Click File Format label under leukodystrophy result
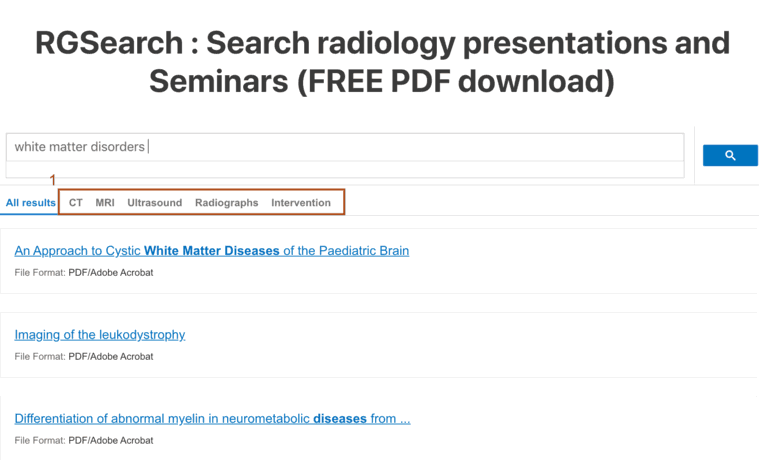Viewport: 759px width, 460px height. pos(40,356)
